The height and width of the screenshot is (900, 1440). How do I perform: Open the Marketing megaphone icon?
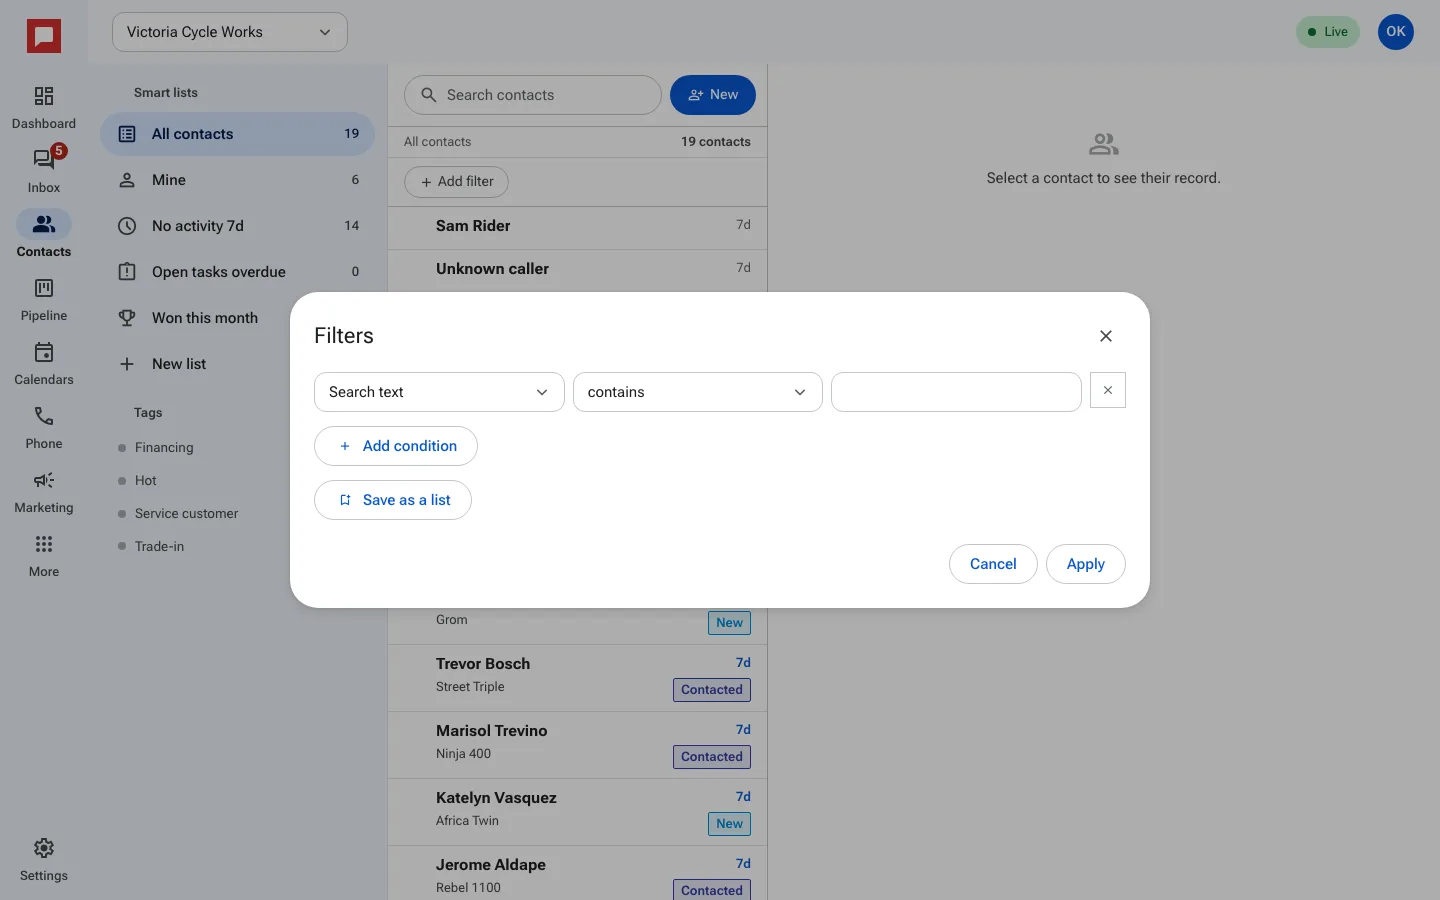[44, 480]
